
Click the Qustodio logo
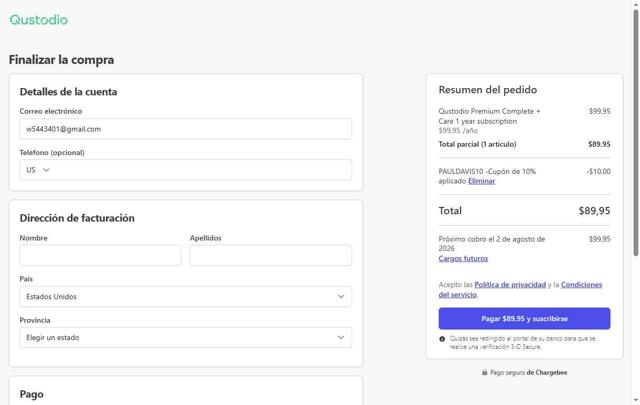[x=39, y=20]
